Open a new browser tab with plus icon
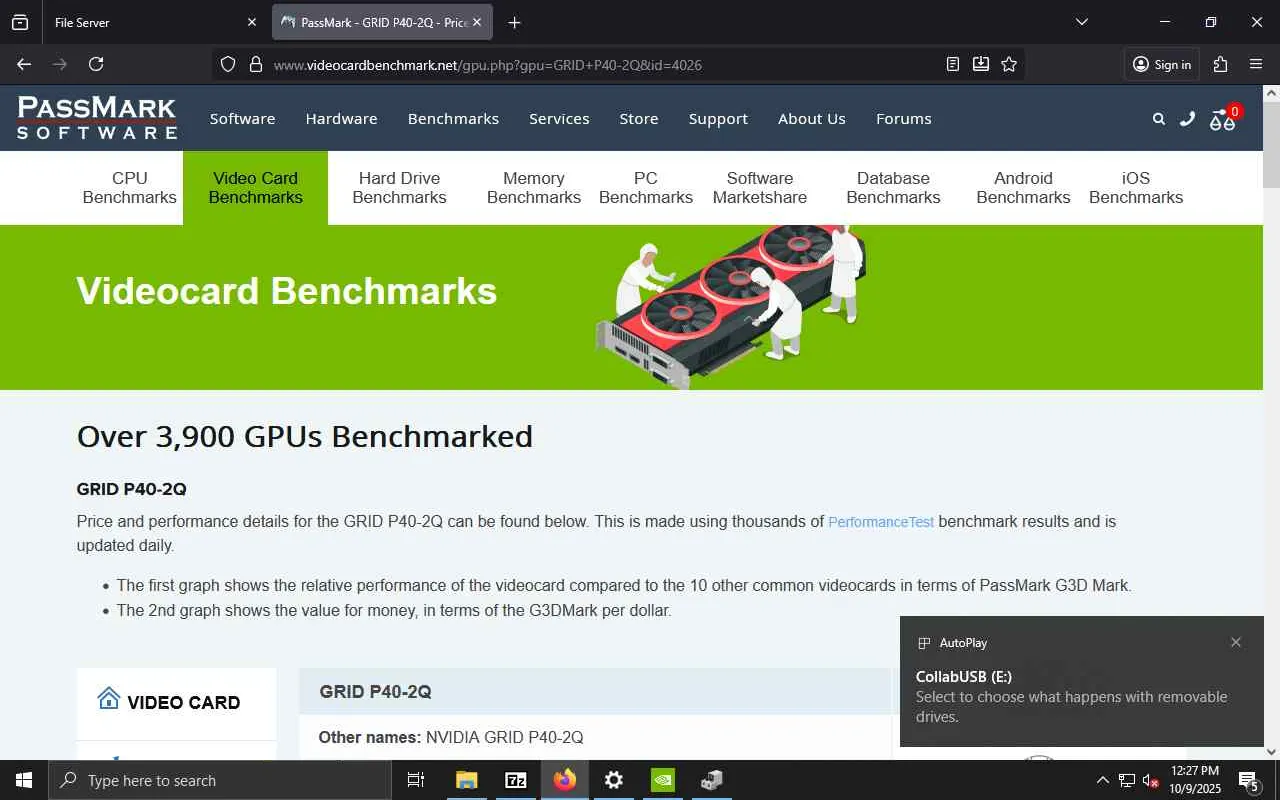The height and width of the screenshot is (800, 1280). 514,22
